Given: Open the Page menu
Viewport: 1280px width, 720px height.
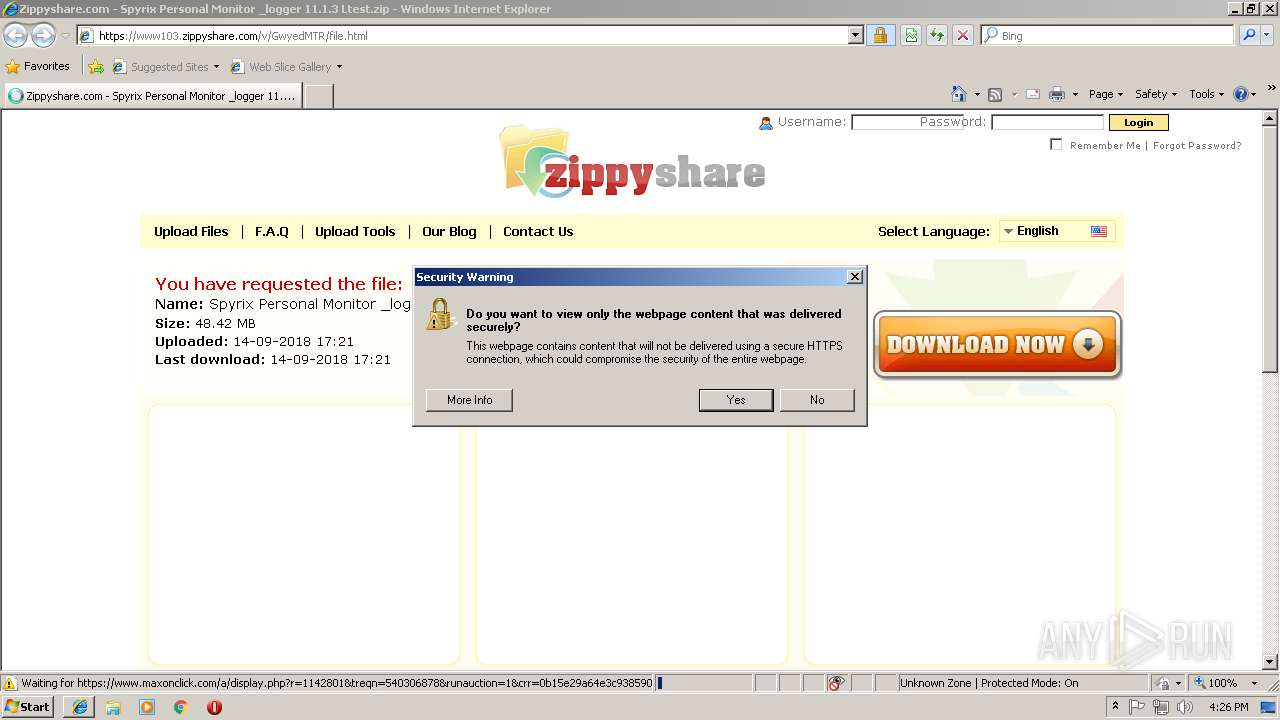Looking at the screenshot, I should pyautogui.click(x=1105, y=94).
